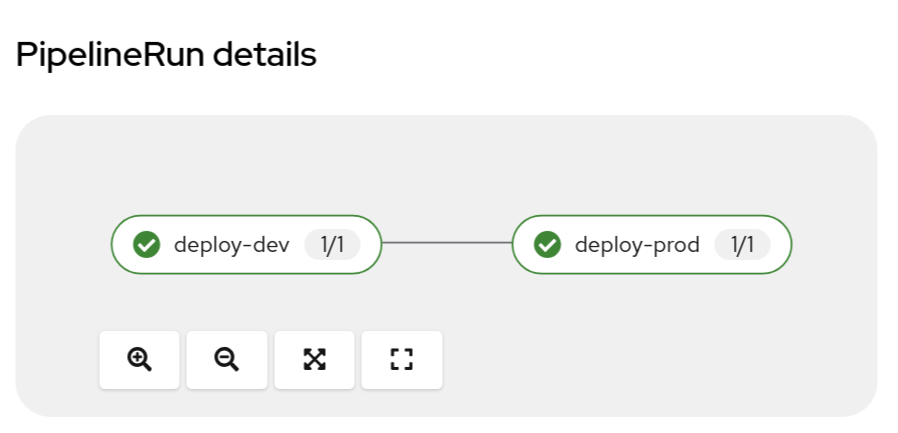Screen dimensions: 898x433
Task: Click blank canvas right of deploy-prod node
Action: pyautogui.click(x=835, y=244)
